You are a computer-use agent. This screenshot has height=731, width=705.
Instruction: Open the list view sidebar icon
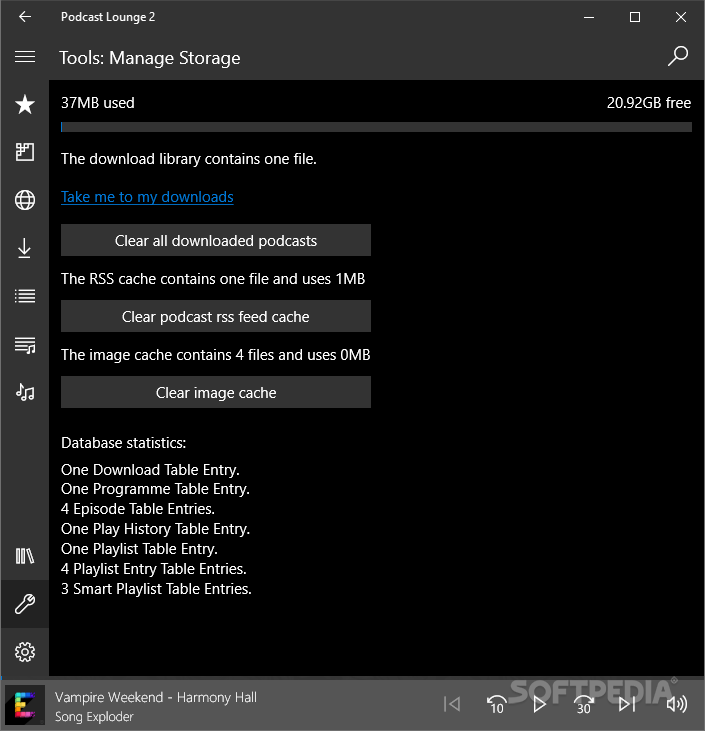coord(25,296)
